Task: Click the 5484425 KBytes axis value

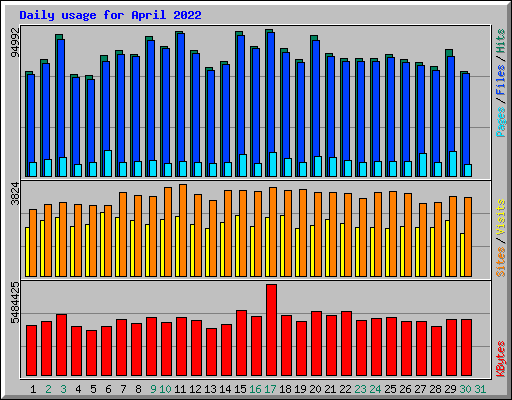Action: [15, 303]
